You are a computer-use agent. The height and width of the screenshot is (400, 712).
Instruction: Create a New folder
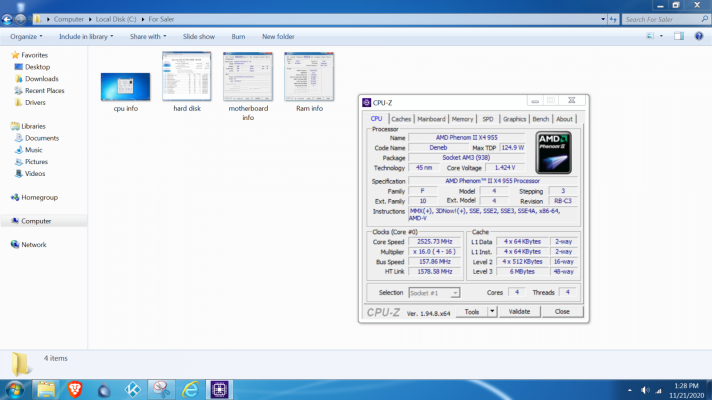pos(278,36)
